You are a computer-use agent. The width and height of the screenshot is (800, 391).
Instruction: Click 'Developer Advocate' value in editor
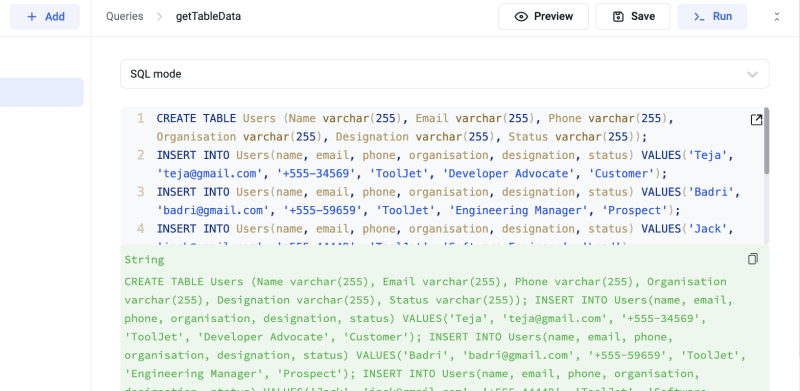pos(508,174)
